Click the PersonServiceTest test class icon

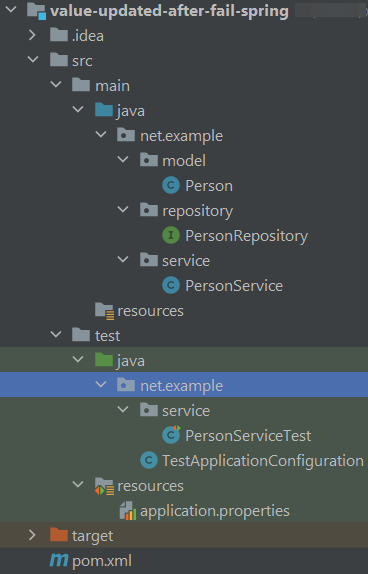tap(171, 435)
